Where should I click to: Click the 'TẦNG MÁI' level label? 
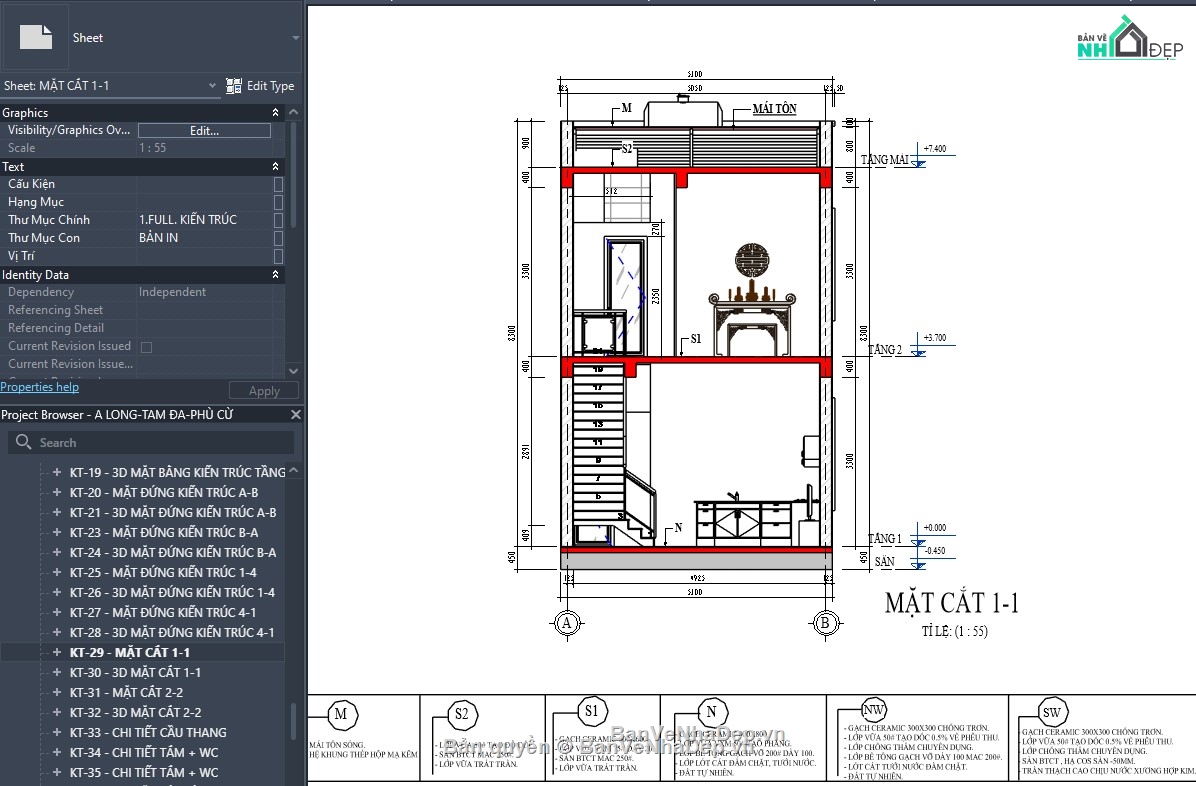(x=885, y=159)
